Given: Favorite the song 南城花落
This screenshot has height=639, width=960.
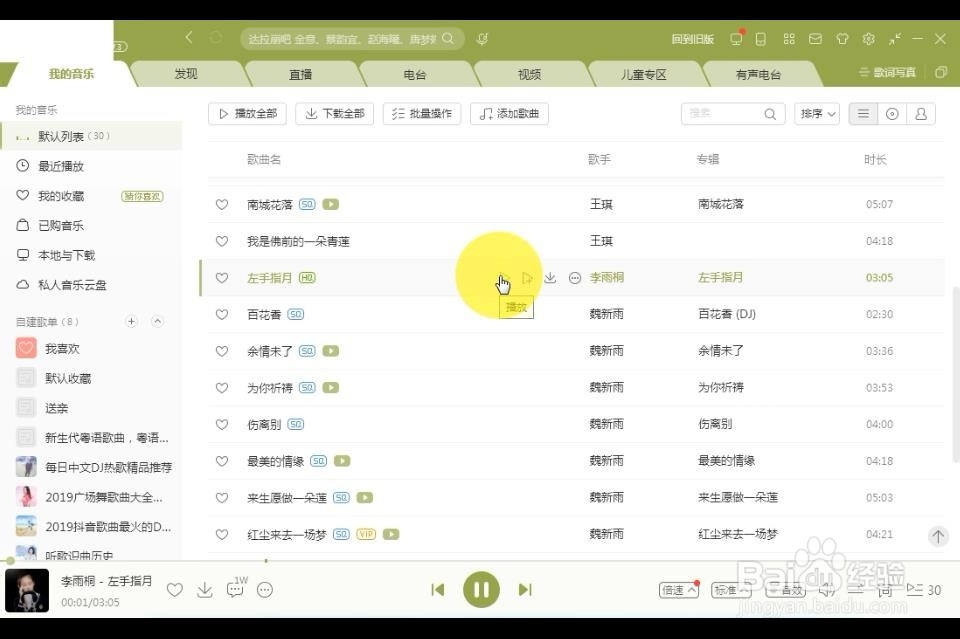Looking at the screenshot, I should click(x=222, y=204).
